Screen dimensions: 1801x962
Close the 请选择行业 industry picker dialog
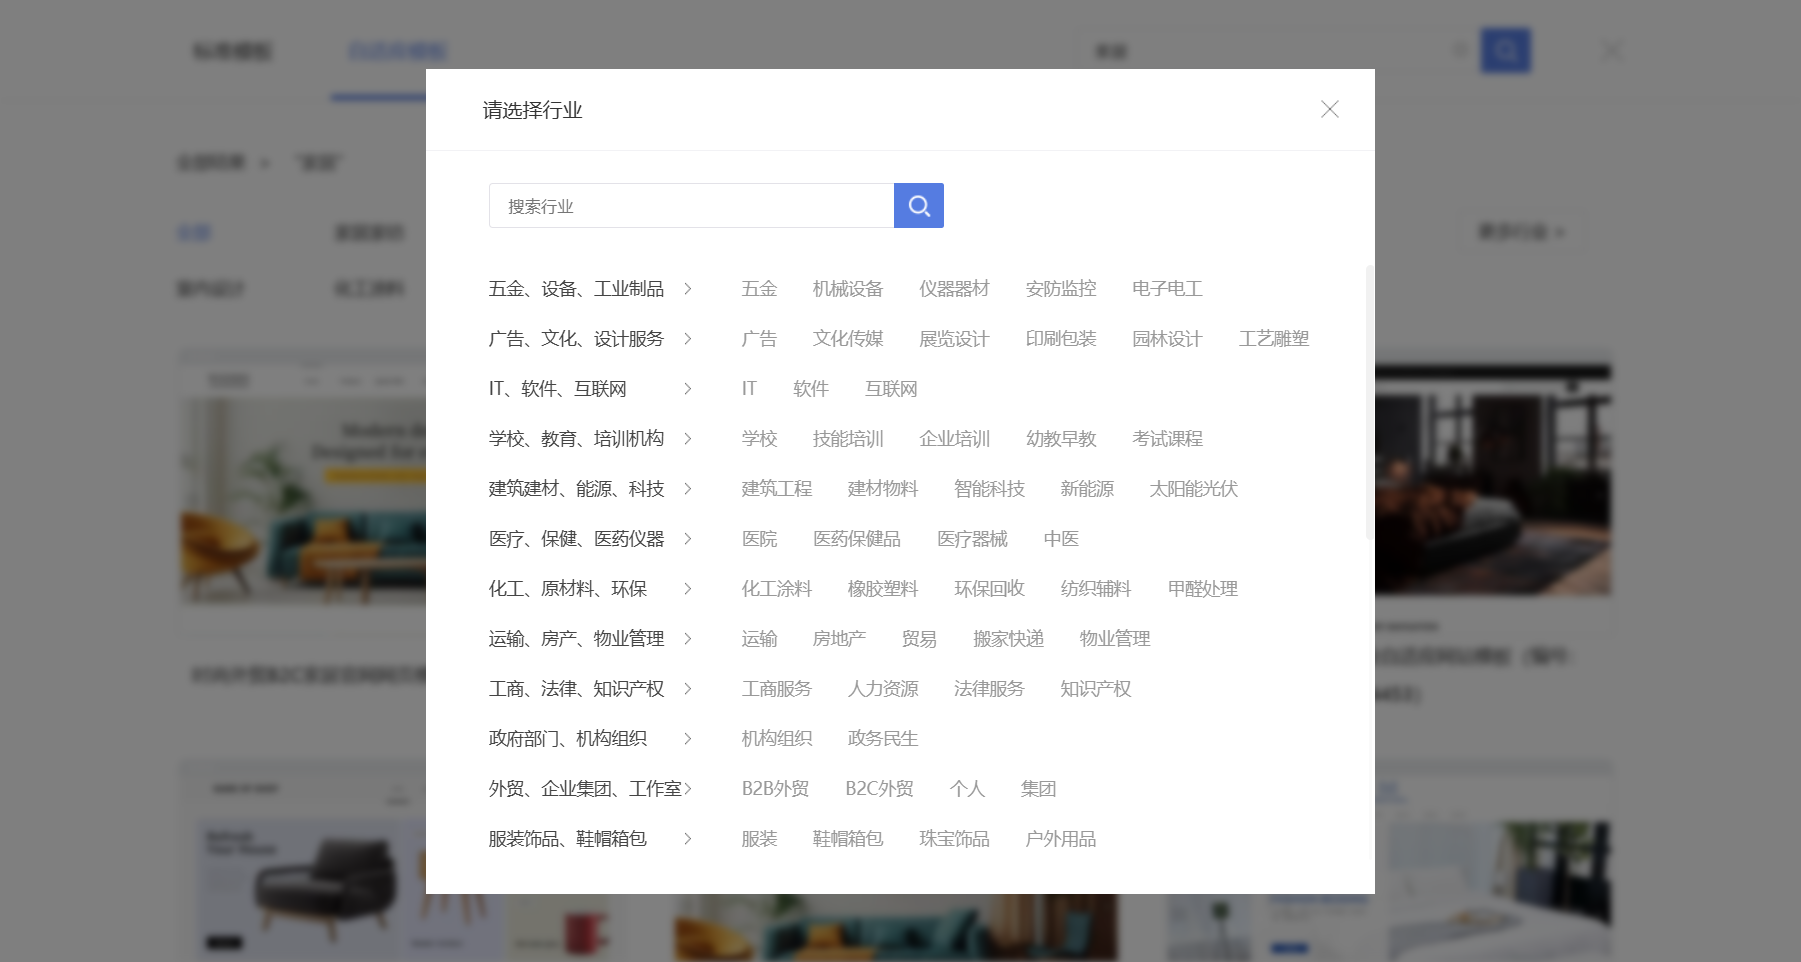click(x=1329, y=110)
